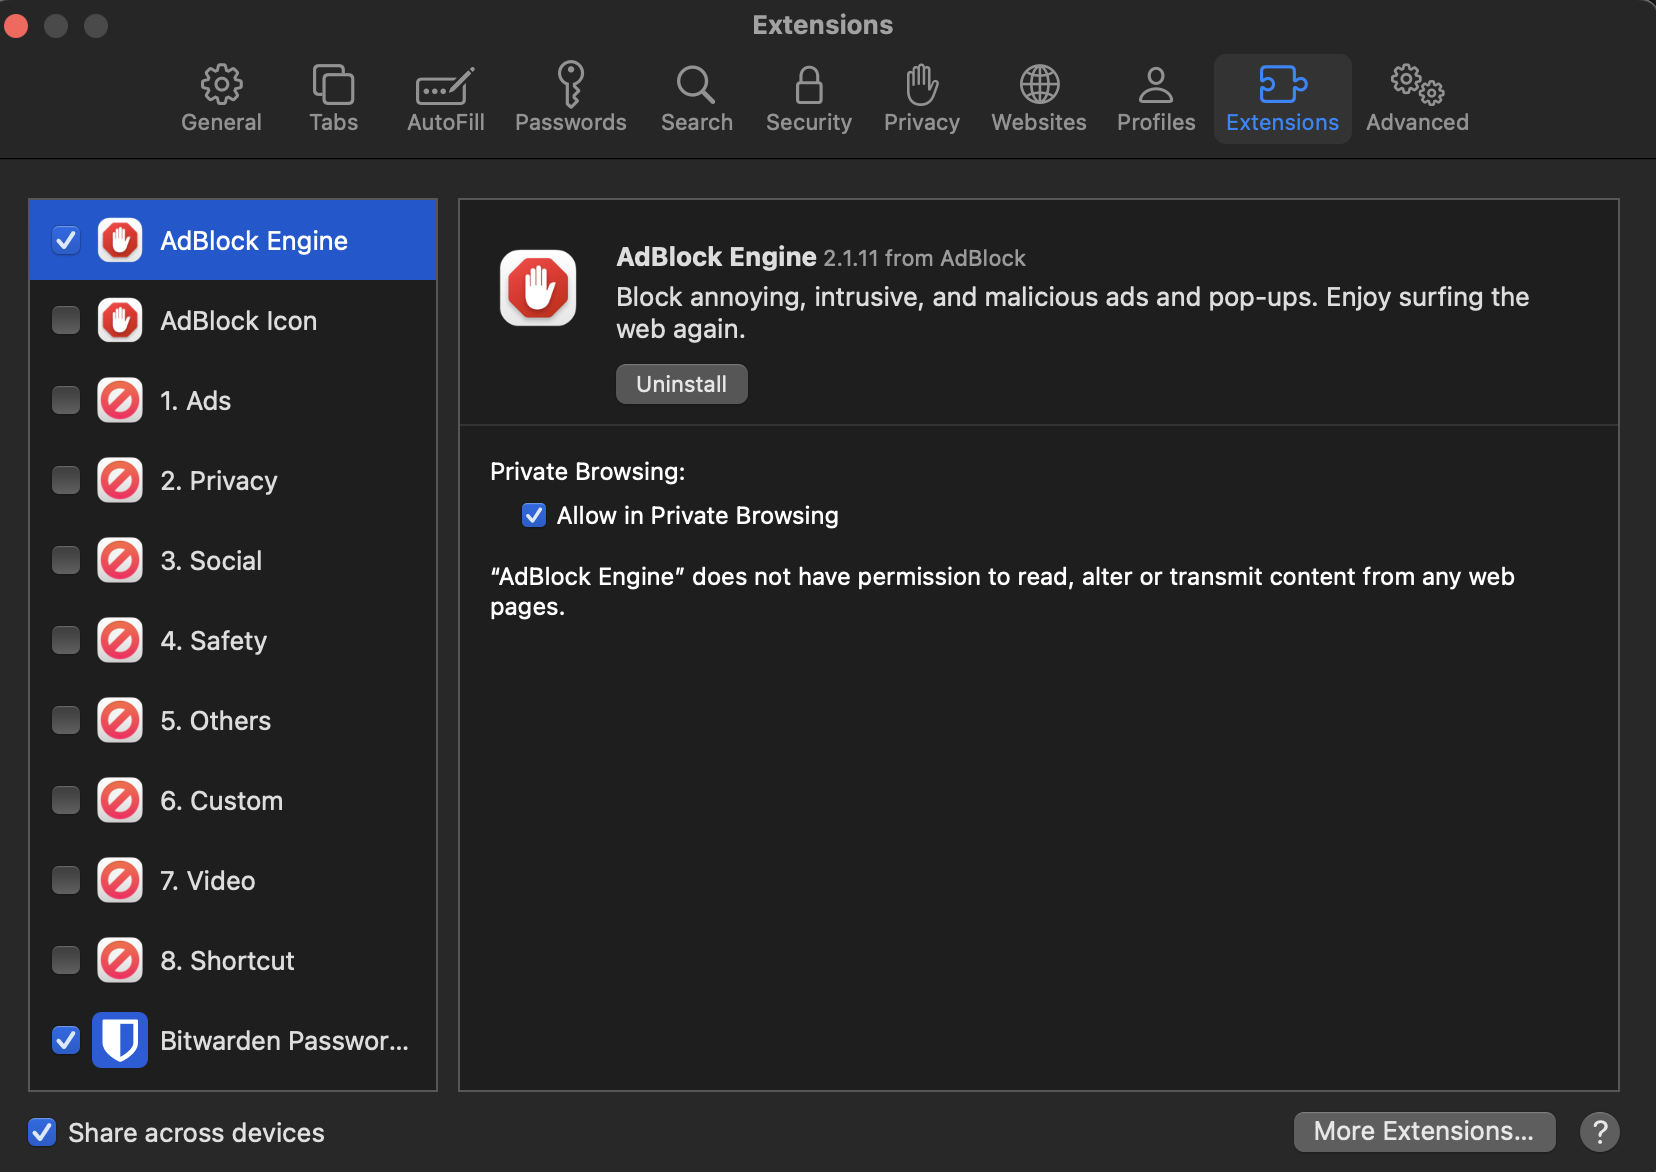
Task: Open the Security padlock pane icon
Action: coord(809,85)
